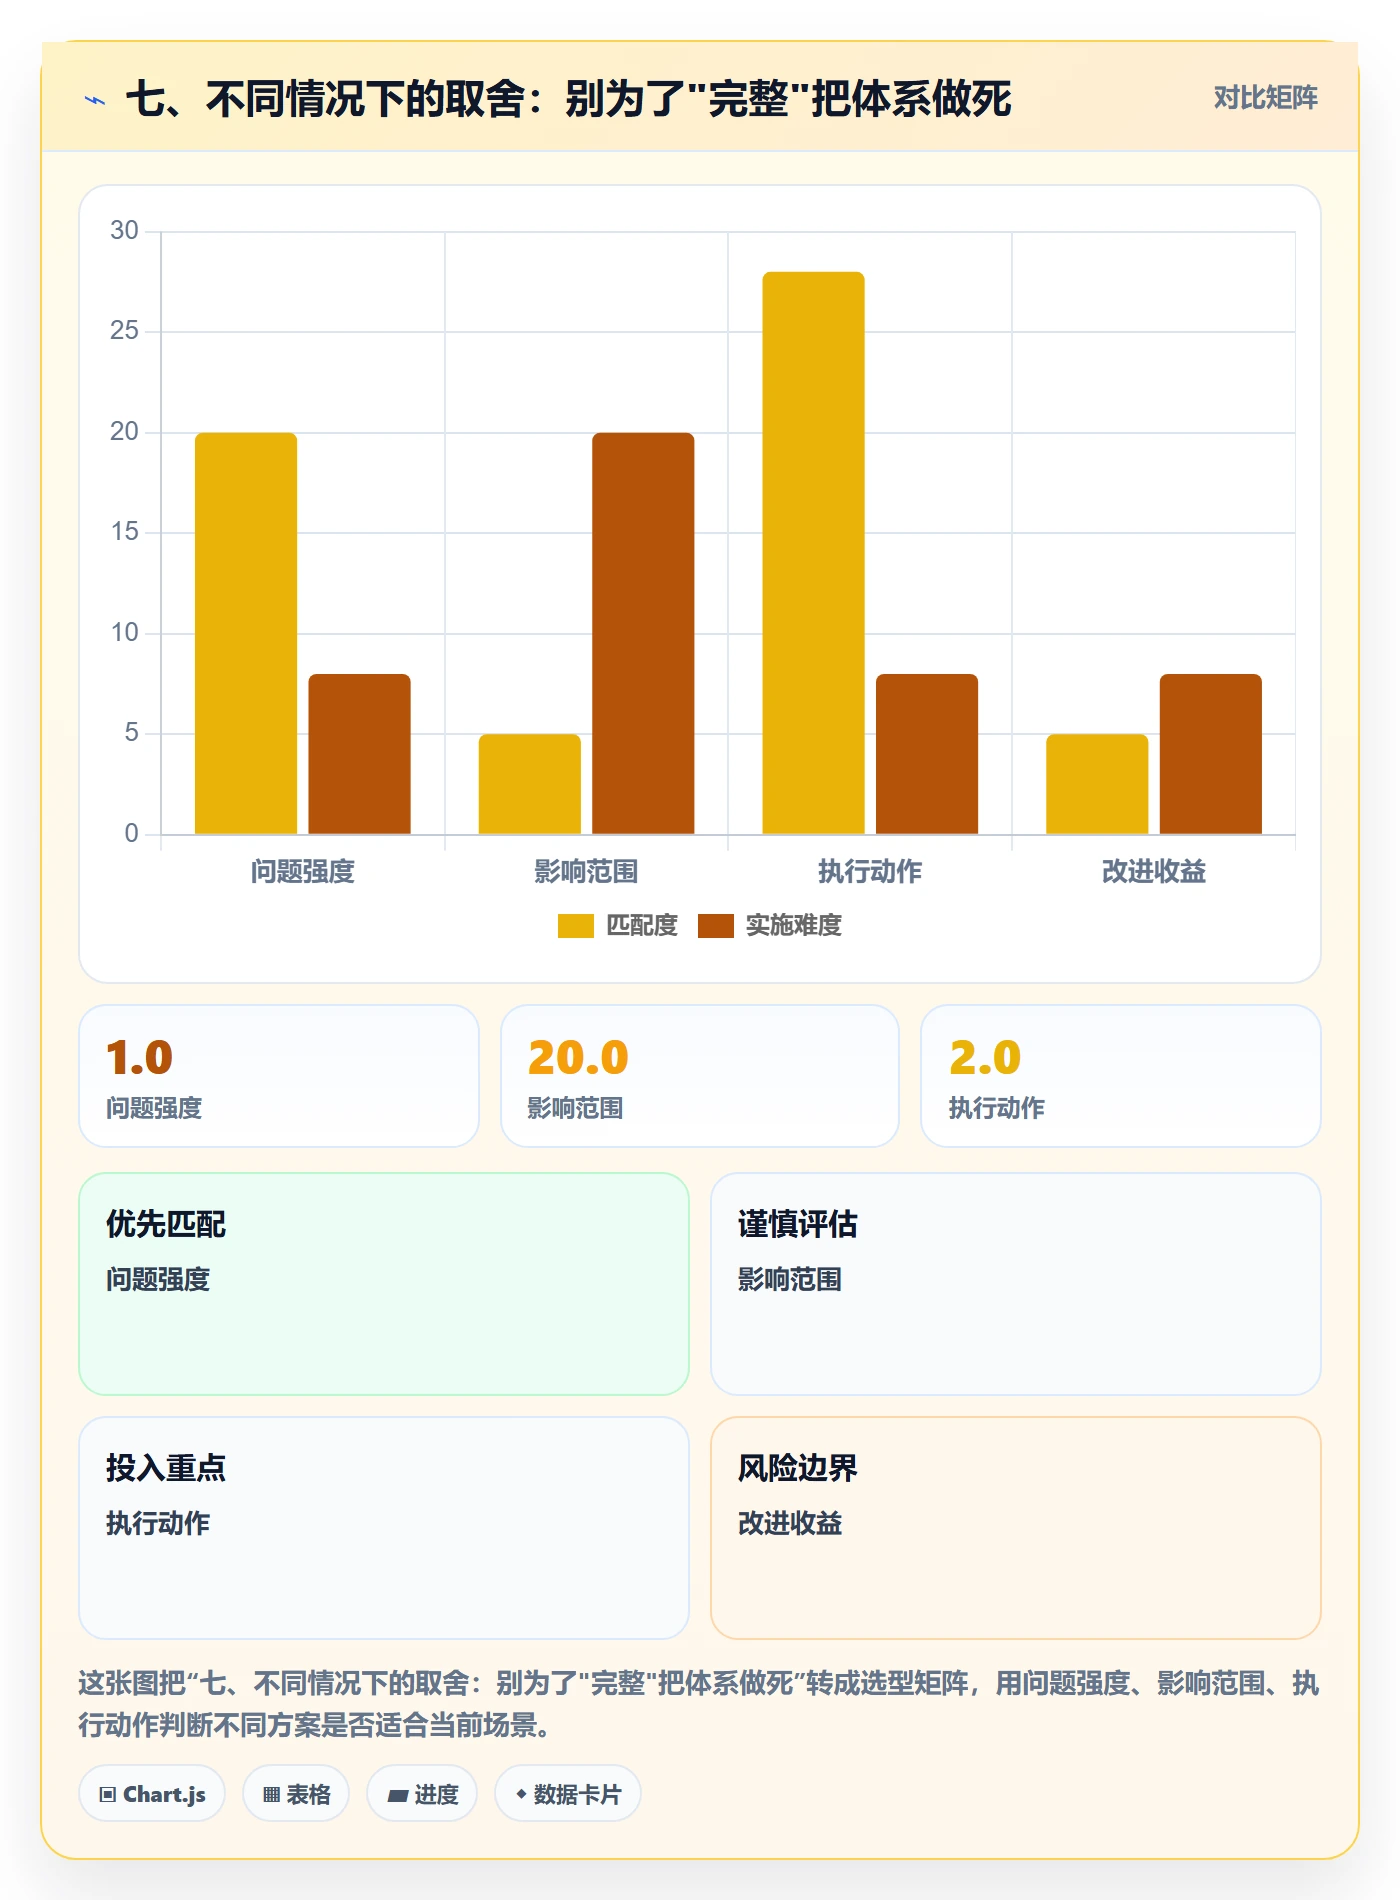Click the bar icon in 进度 chip
Viewport: 1400px width, 1900px height.
[x=397, y=1796]
